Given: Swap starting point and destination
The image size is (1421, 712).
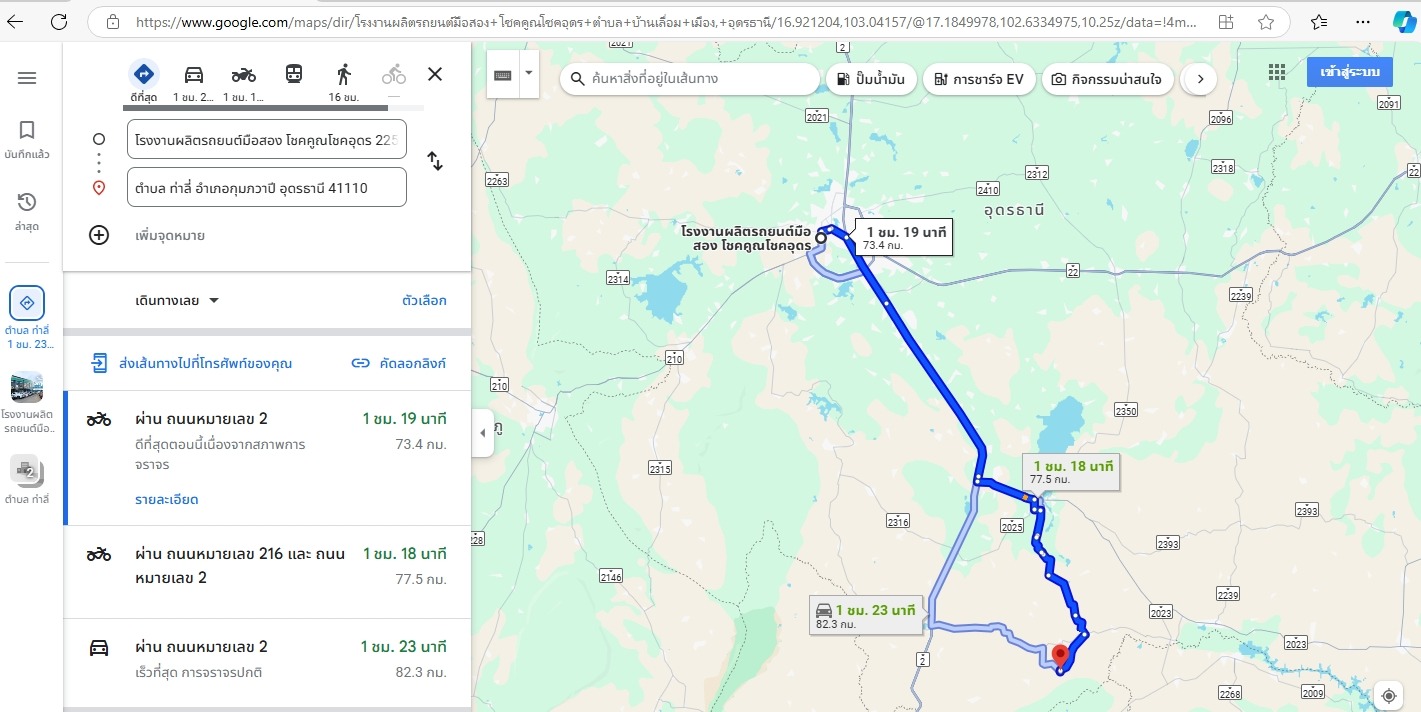Looking at the screenshot, I should click(435, 161).
